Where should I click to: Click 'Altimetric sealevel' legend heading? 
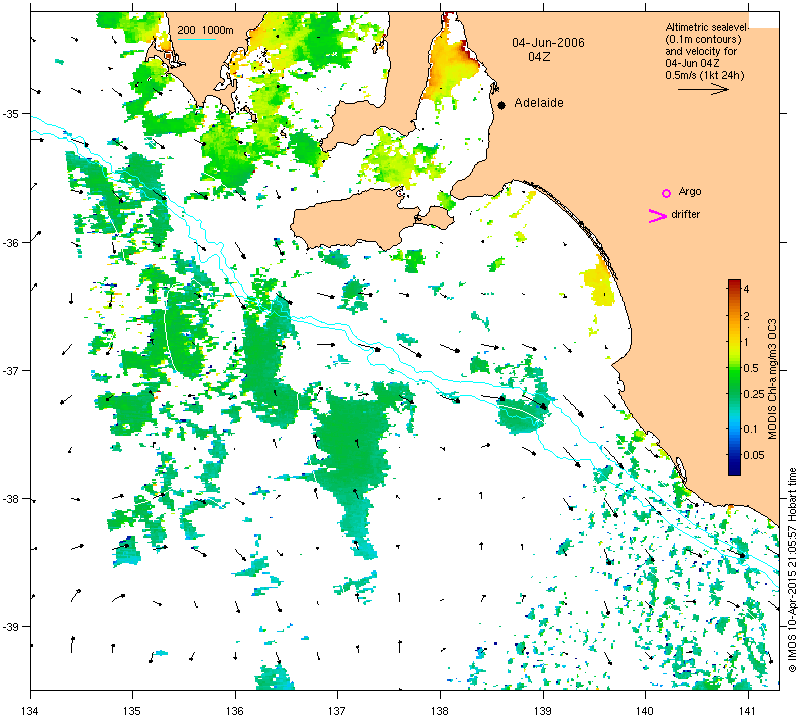click(707, 28)
